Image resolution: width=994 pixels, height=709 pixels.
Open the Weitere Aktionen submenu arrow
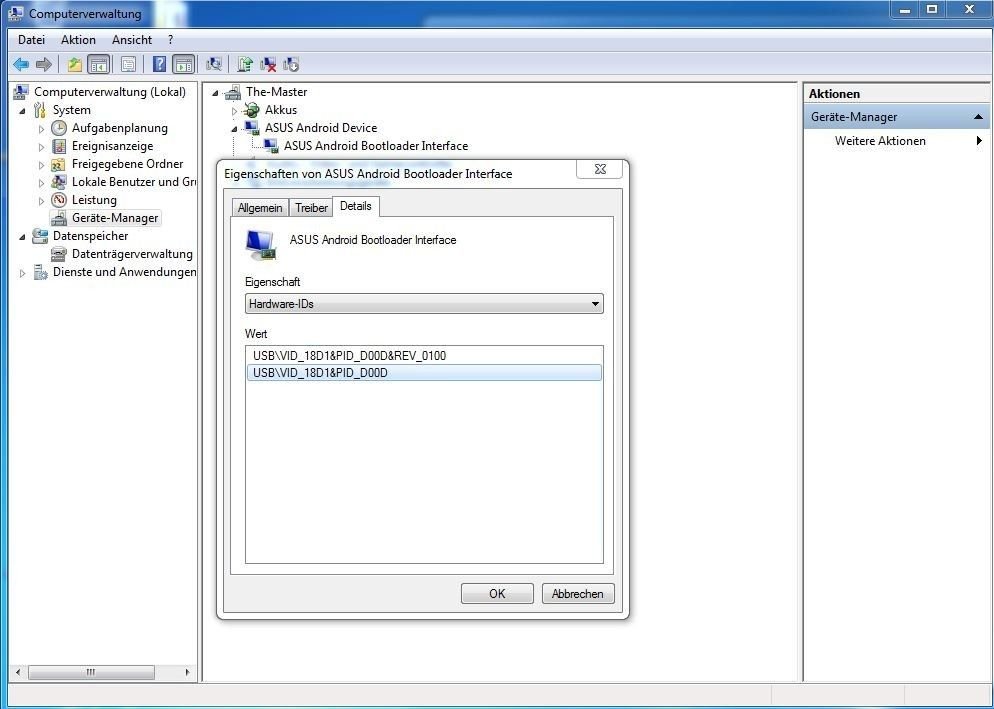979,141
